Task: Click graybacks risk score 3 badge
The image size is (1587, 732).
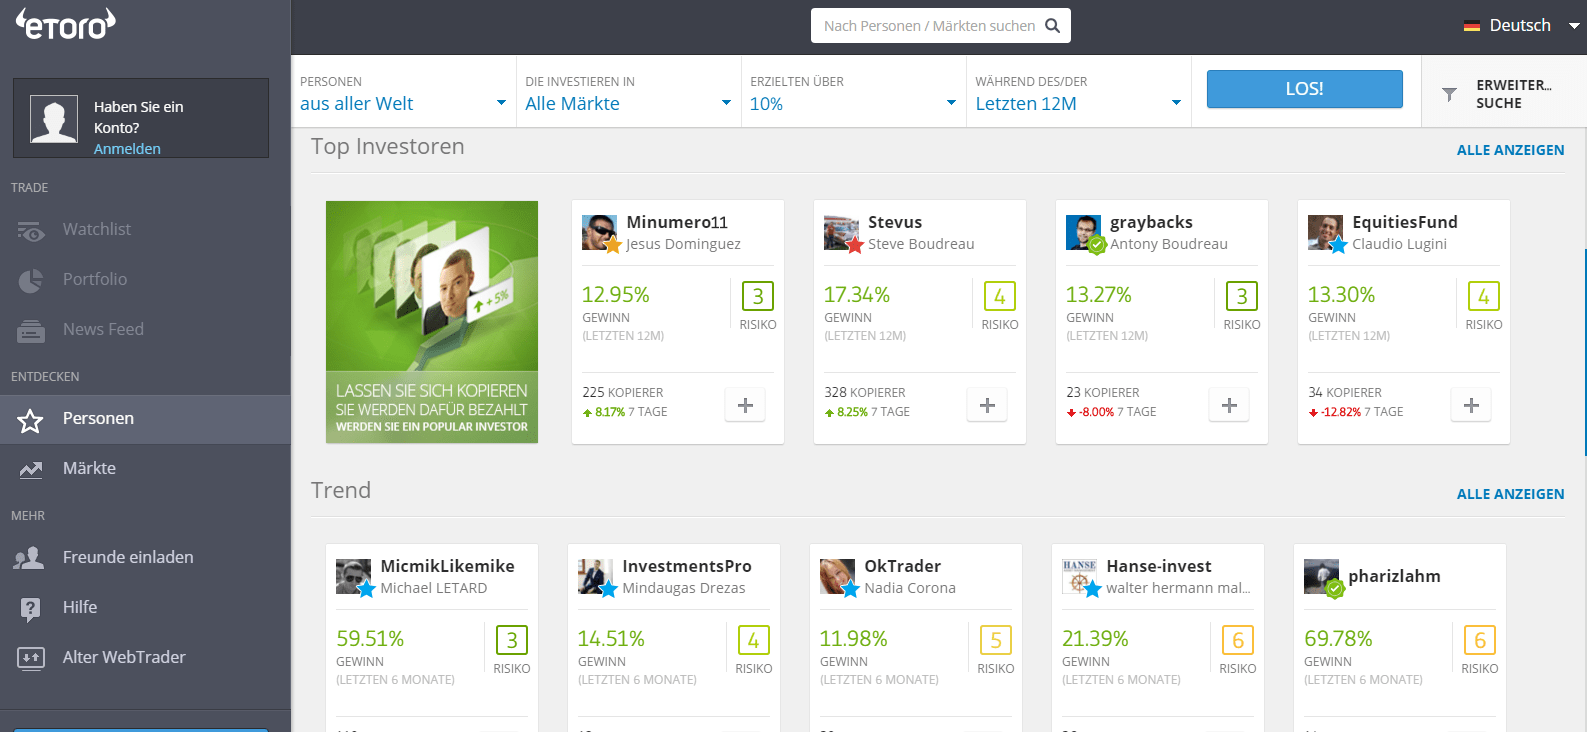Action: click(1242, 296)
